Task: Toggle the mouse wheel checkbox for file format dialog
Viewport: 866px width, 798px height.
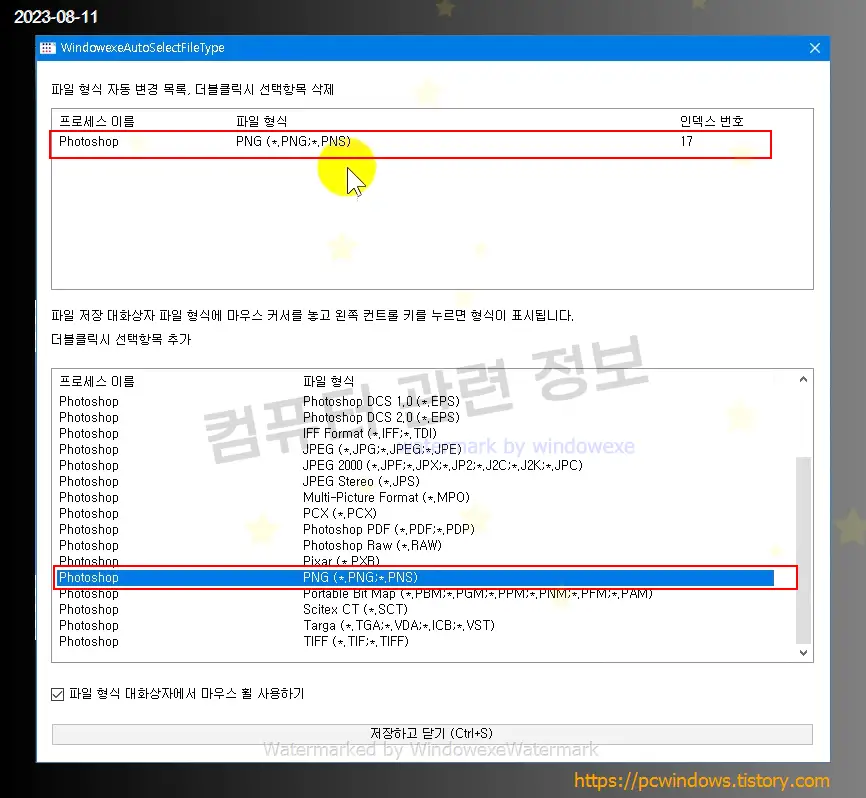Action: pos(57,694)
